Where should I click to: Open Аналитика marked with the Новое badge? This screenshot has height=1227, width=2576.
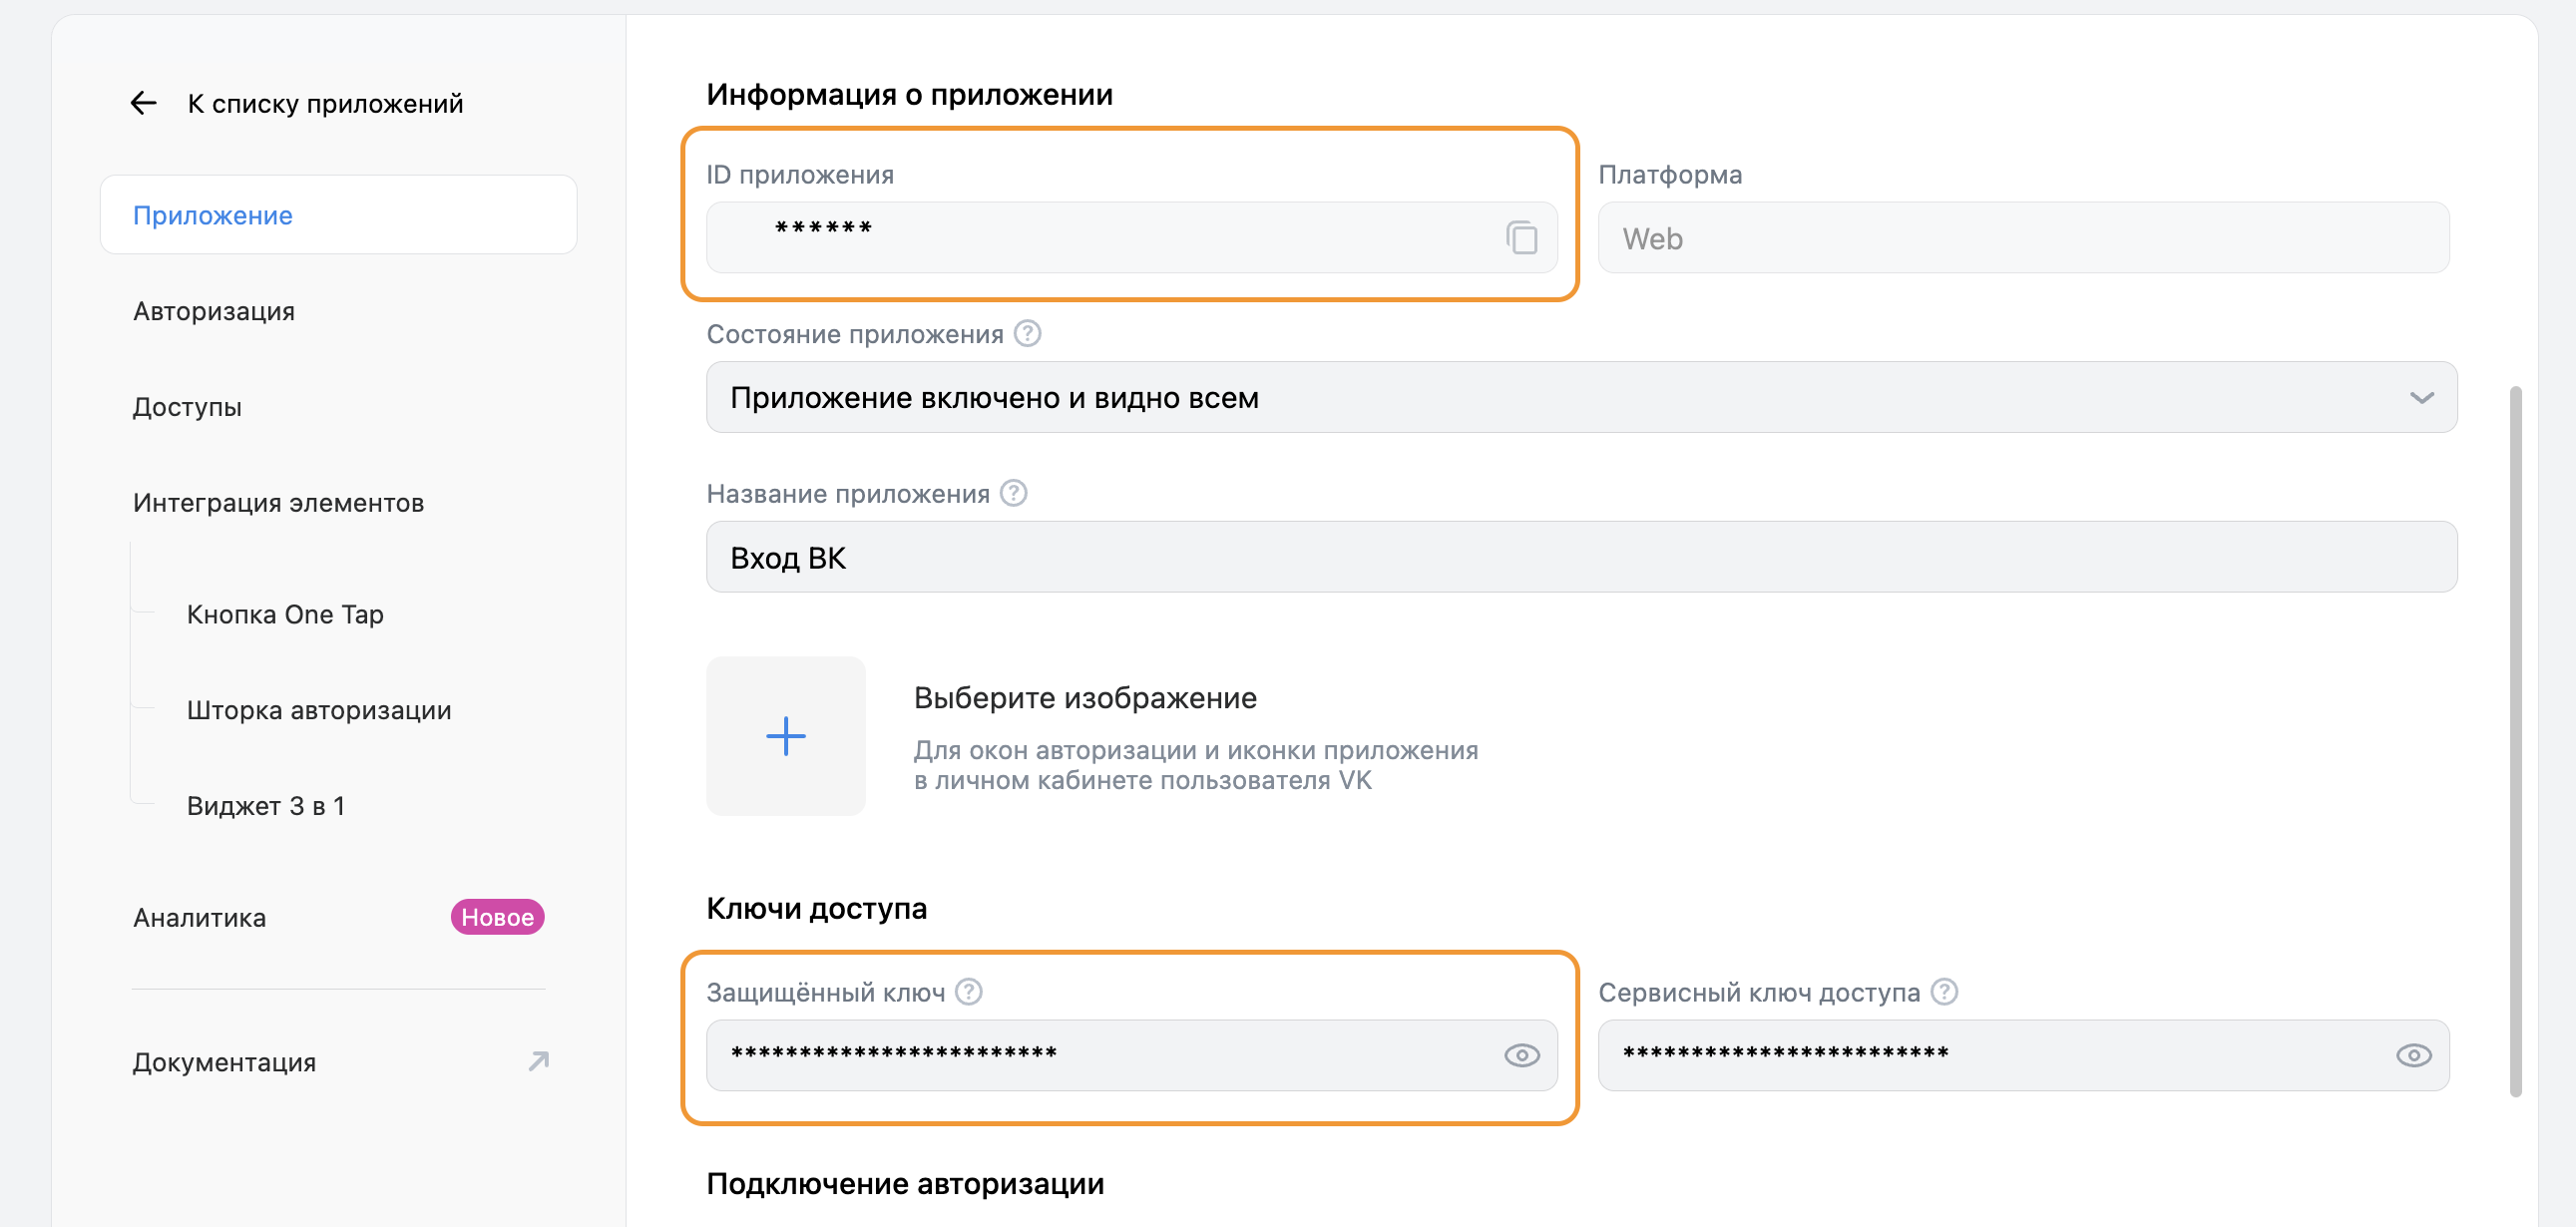(200, 917)
